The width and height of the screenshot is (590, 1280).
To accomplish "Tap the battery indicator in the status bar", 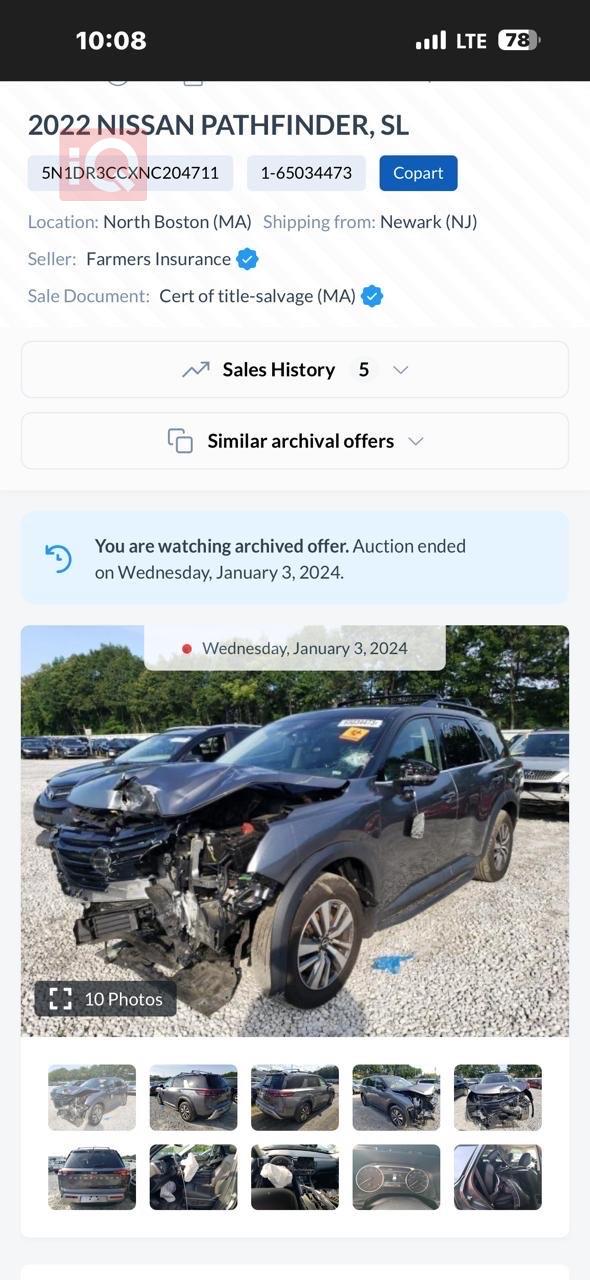I will pos(520,40).
